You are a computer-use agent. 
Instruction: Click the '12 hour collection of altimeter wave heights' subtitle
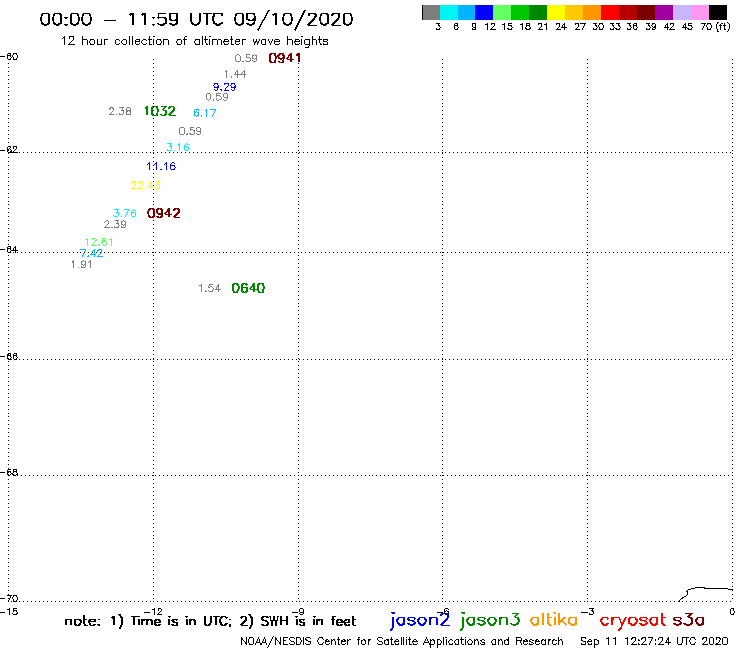pos(194,41)
